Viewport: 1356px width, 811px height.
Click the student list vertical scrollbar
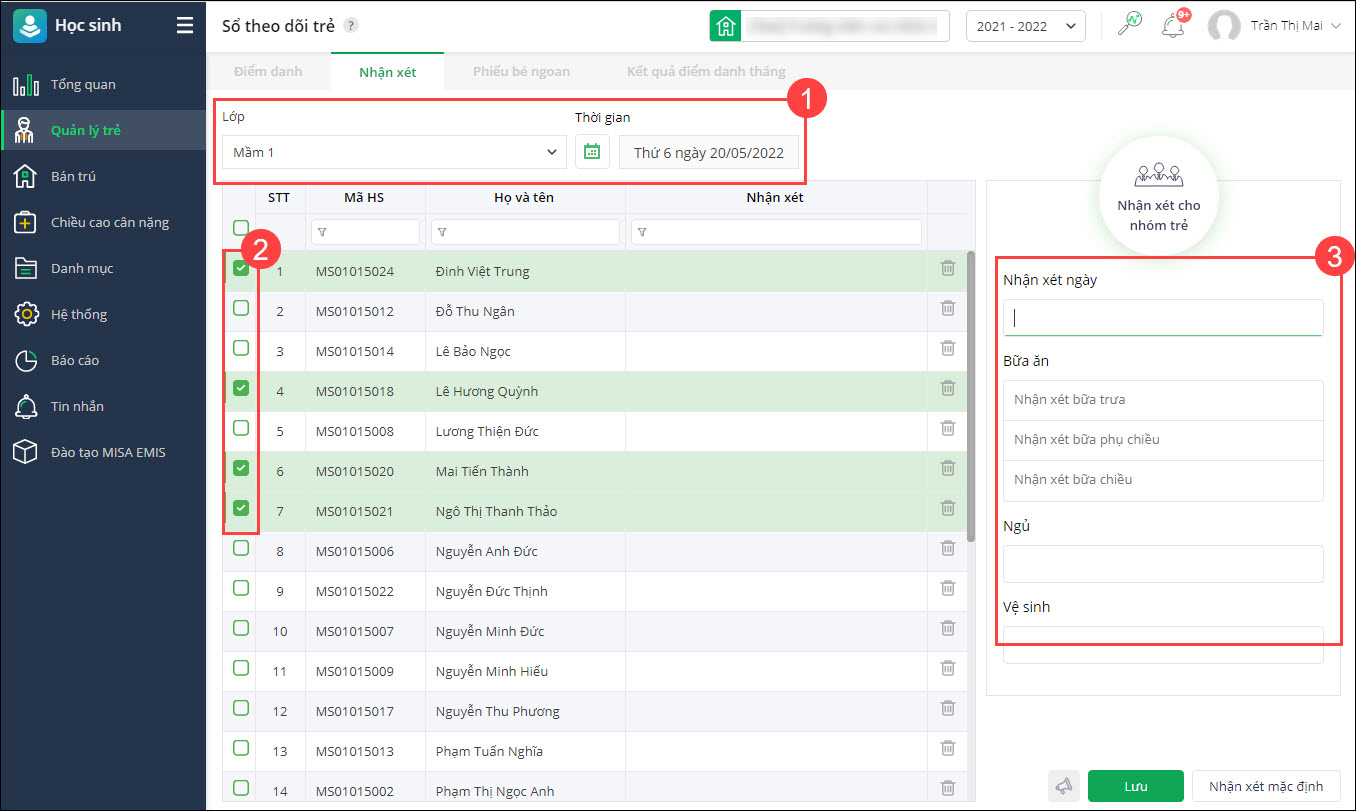[970, 400]
